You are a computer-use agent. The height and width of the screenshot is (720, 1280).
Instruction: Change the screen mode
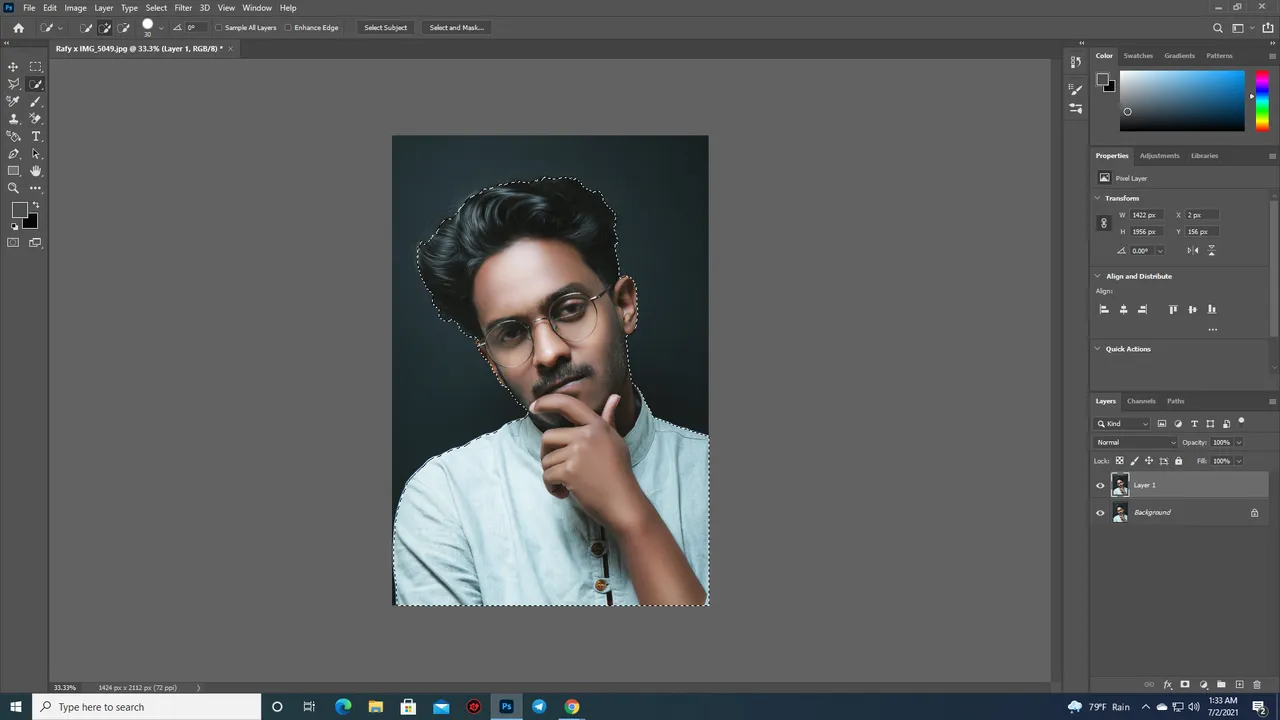[x=36, y=242]
